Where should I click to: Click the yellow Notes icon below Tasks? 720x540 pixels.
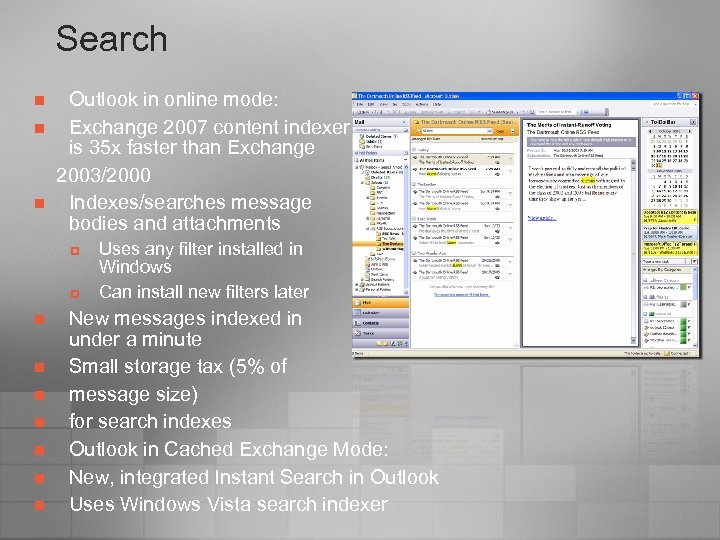(x=379, y=343)
